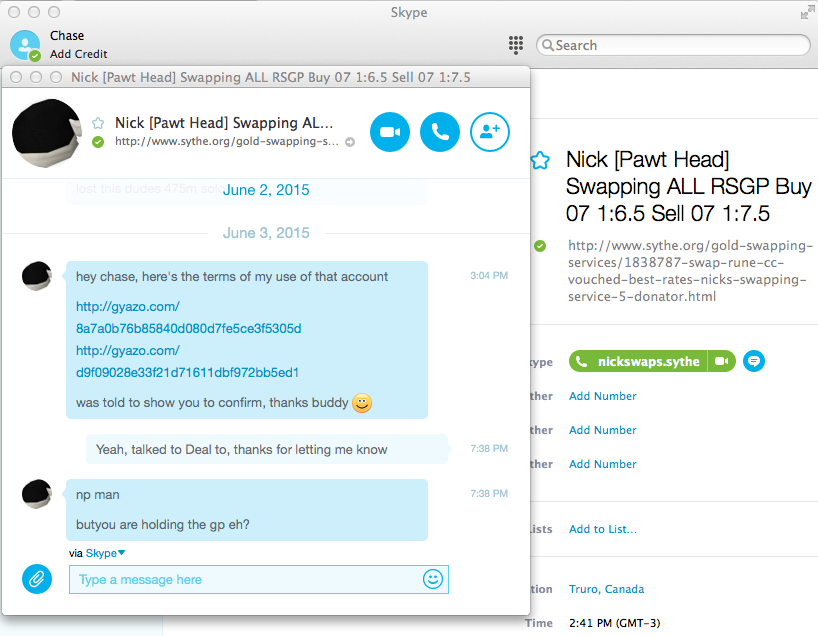Click the 'was told to show you' text
Image resolution: width=818 pixels, height=636 pixels.
click(x=212, y=403)
